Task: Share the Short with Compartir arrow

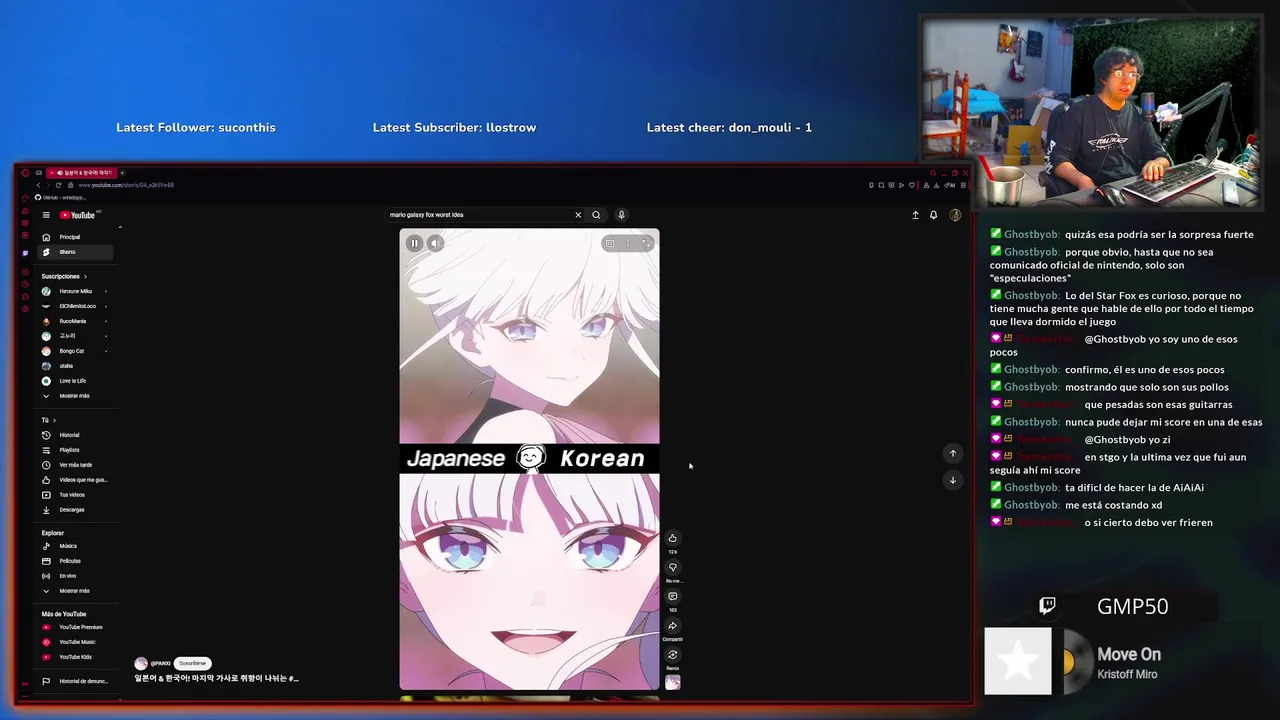Action: pyautogui.click(x=672, y=626)
